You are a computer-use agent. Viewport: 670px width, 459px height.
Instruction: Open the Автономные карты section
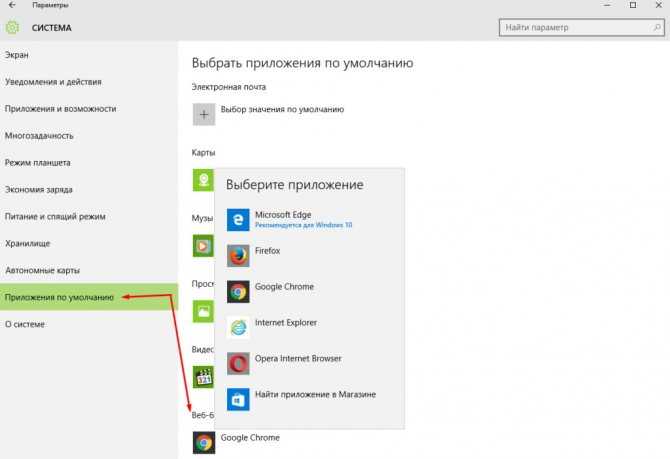[x=89, y=271]
